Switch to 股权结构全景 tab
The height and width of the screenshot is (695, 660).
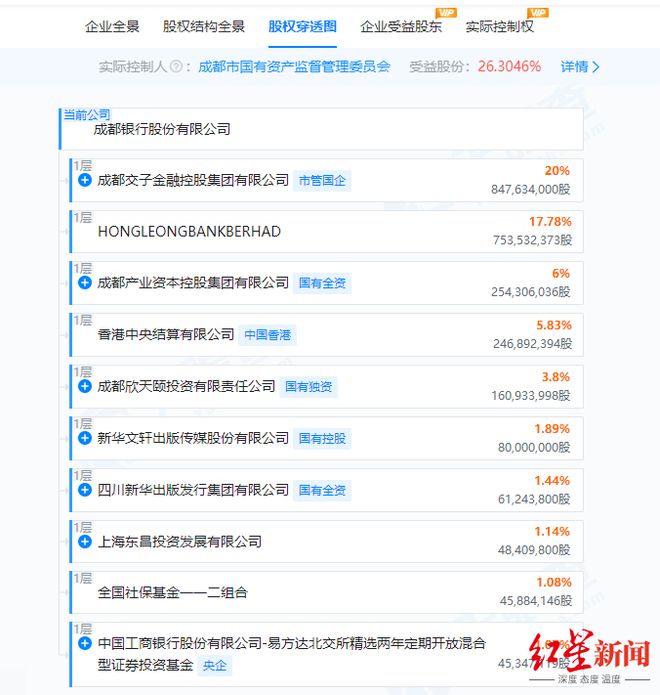coord(203,27)
